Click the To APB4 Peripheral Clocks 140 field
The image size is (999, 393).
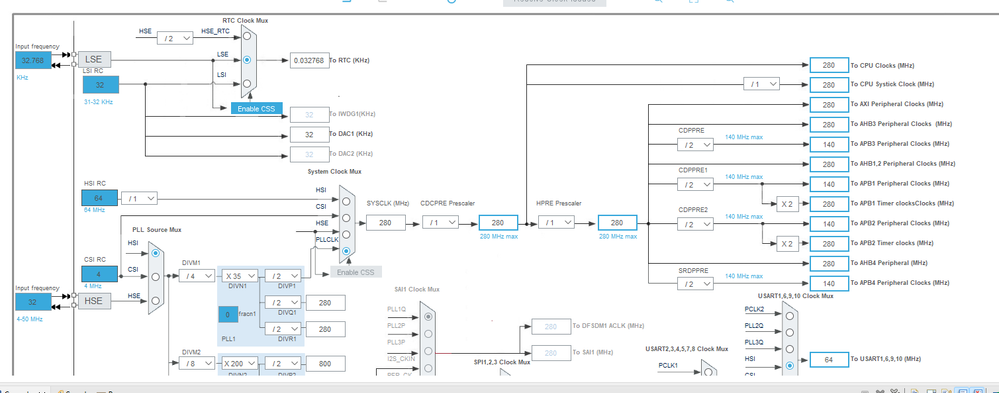[829, 283]
